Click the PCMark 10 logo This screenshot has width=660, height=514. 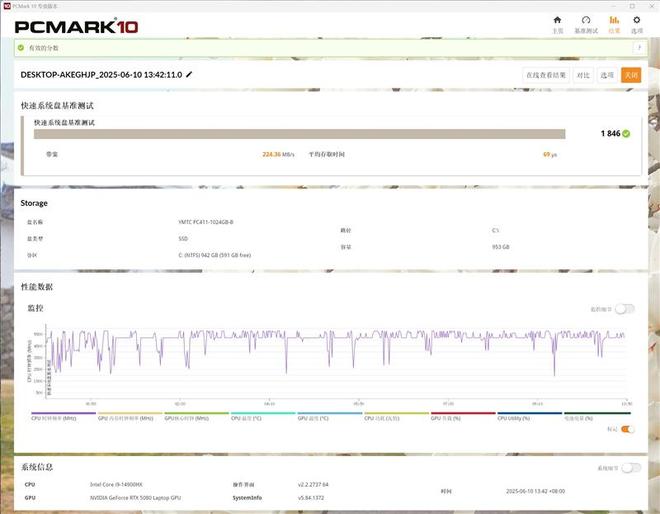(x=75, y=25)
